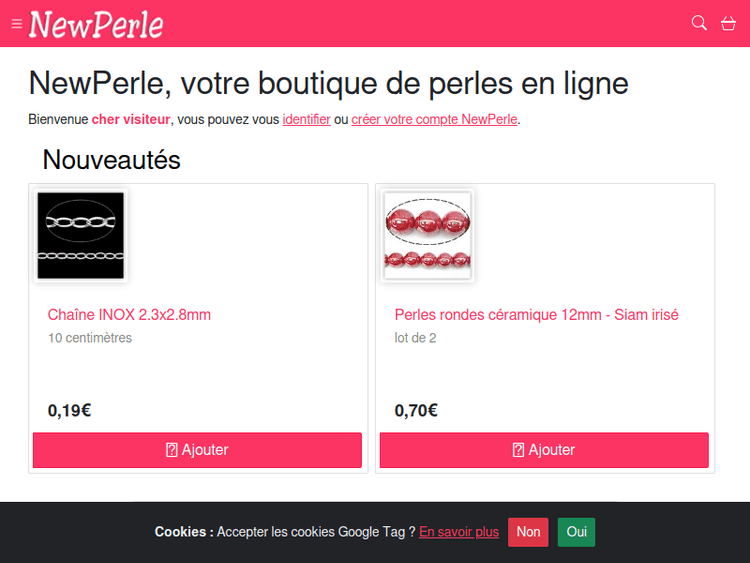The width and height of the screenshot is (750, 563).
Task: Accept cookies with the Oui button
Action: click(576, 532)
